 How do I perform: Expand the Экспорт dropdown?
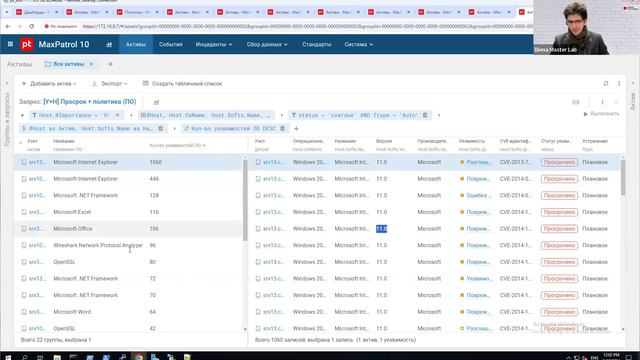[109, 83]
